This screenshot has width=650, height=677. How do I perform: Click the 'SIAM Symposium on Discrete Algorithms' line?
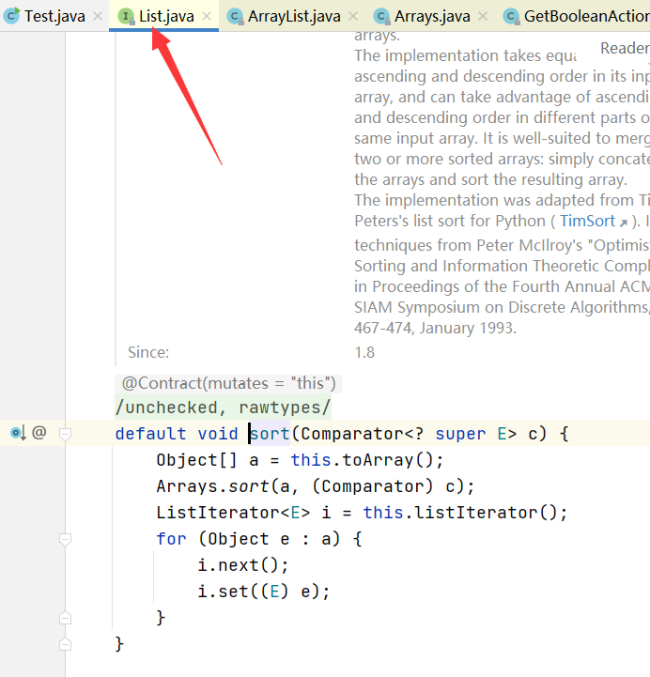502,307
